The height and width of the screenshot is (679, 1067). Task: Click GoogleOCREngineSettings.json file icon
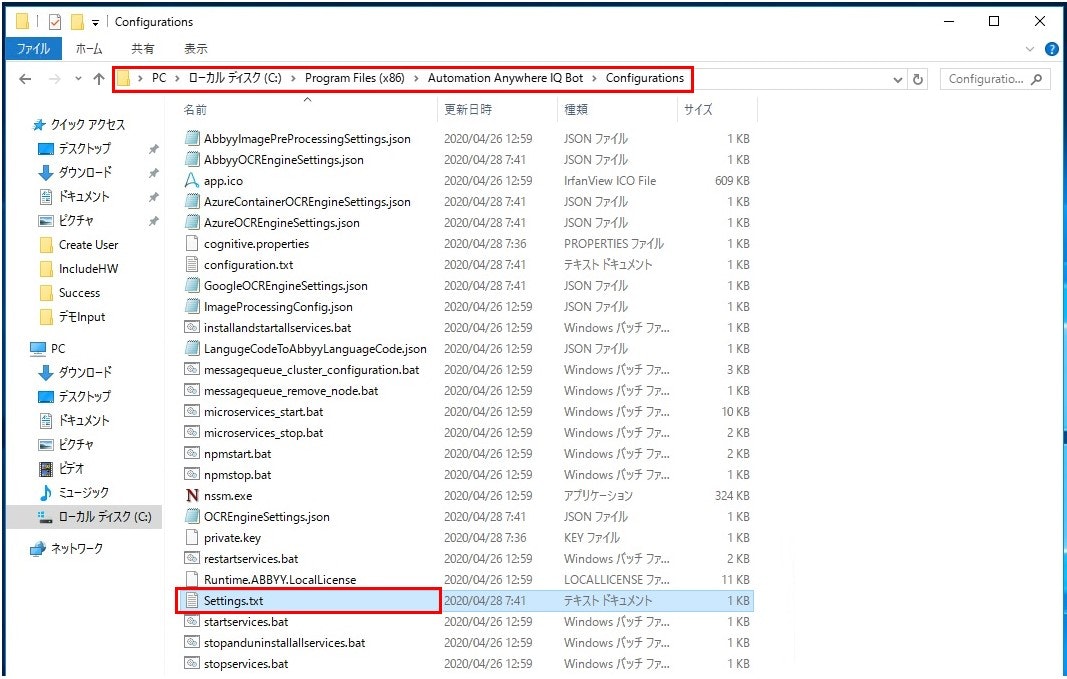193,286
